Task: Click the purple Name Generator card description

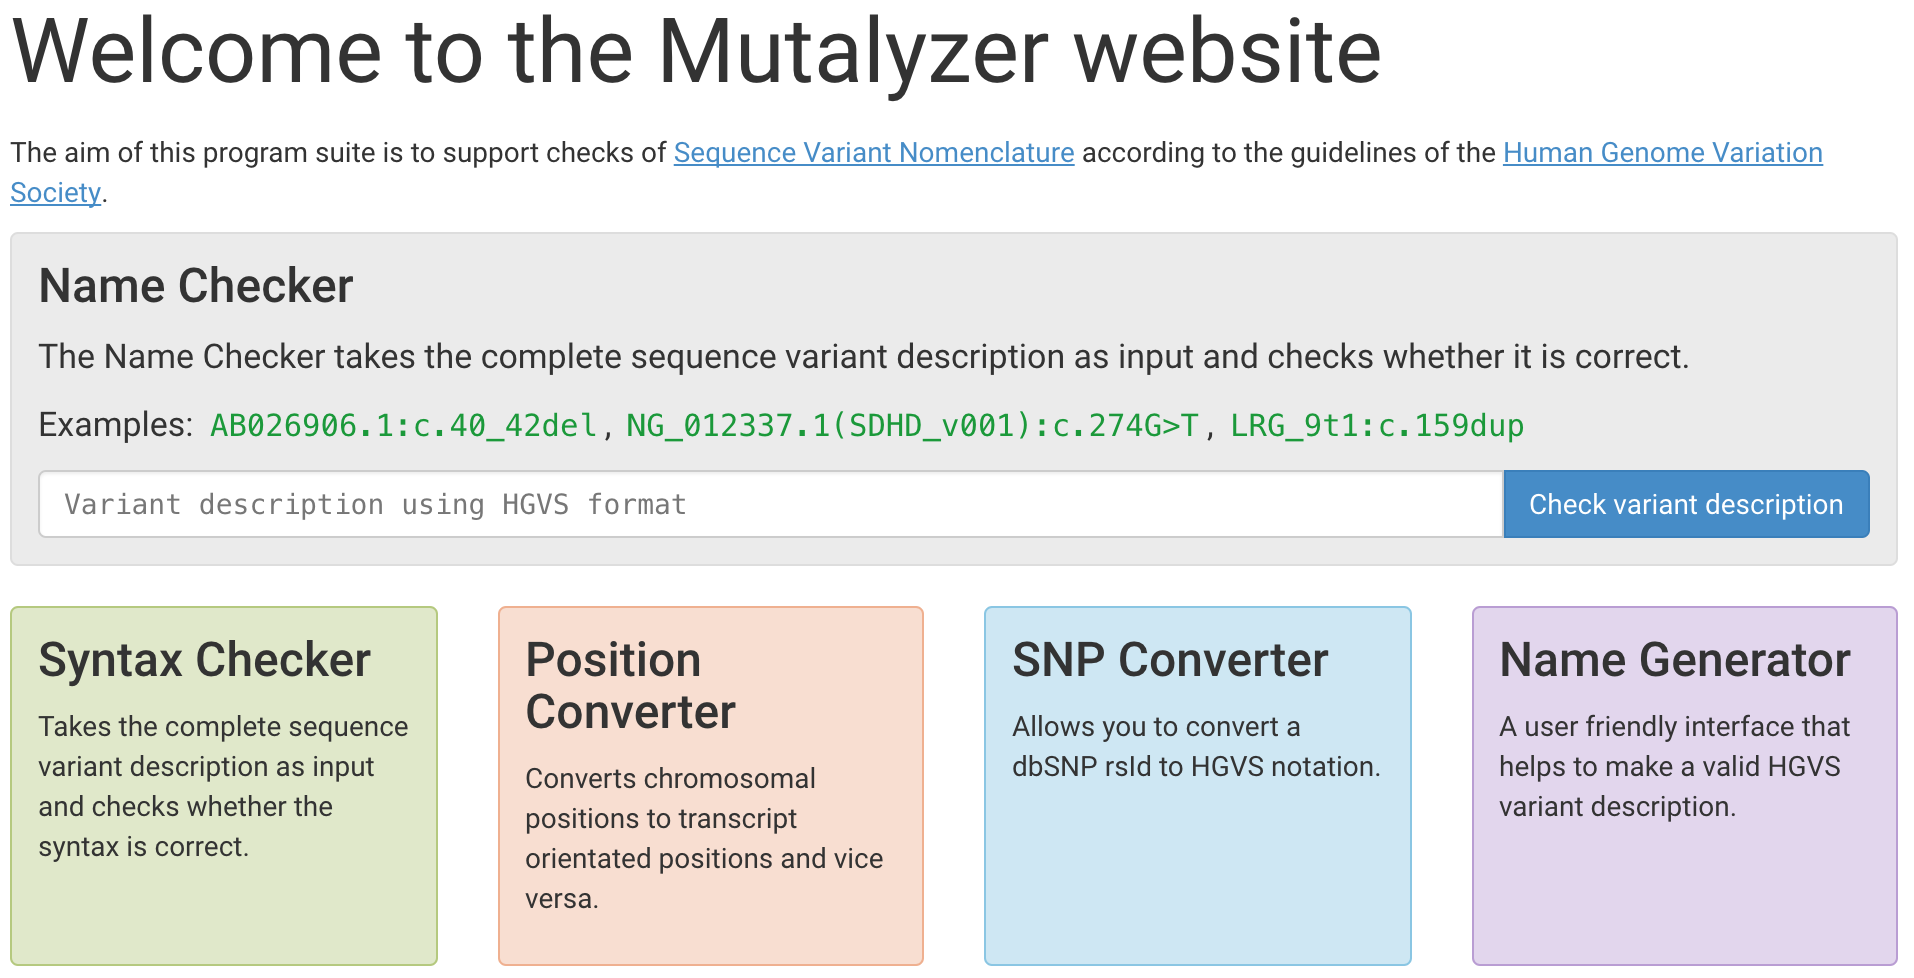Action: [x=1674, y=766]
